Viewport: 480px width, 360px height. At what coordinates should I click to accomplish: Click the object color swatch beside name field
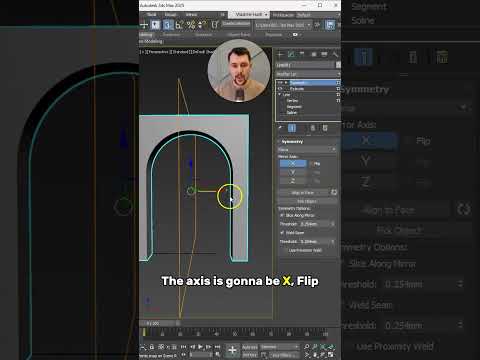(338, 65)
